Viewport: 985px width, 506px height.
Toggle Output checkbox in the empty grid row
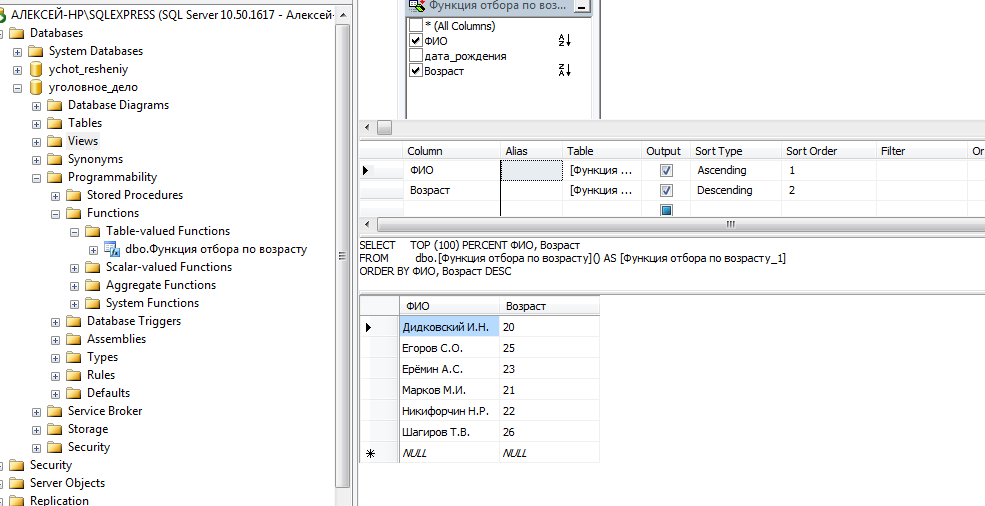tap(667, 209)
